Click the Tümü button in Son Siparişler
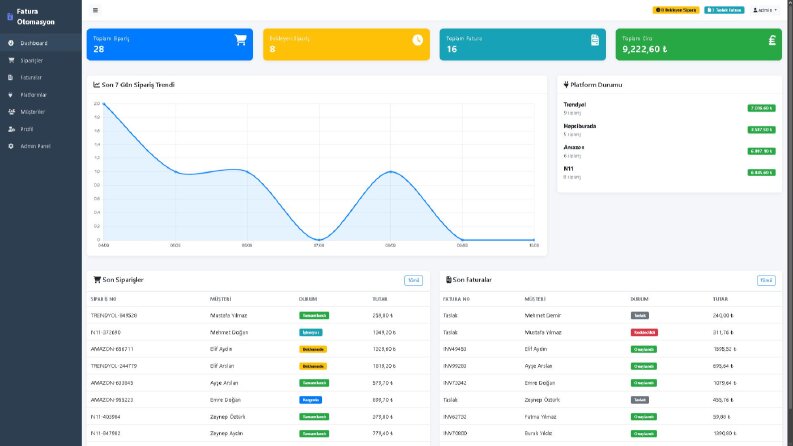This screenshot has height=446, width=793. pos(413,280)
